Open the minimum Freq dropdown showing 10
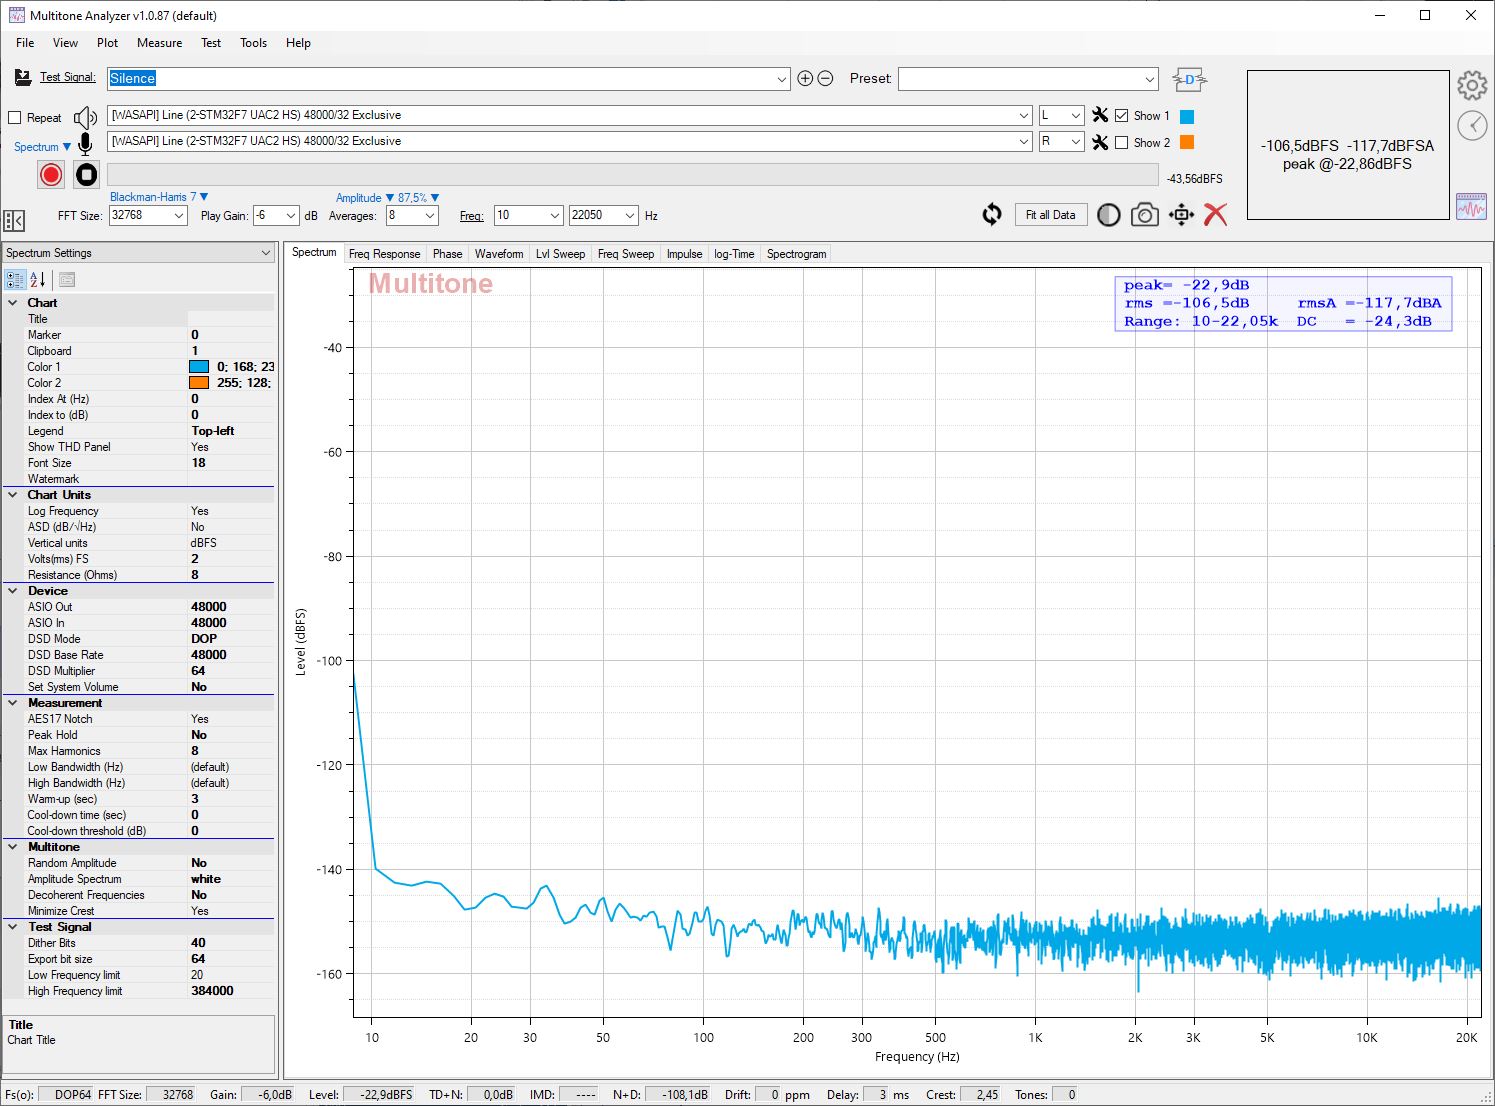Viewport: 1495px width, 1106px height. [554, 215]
